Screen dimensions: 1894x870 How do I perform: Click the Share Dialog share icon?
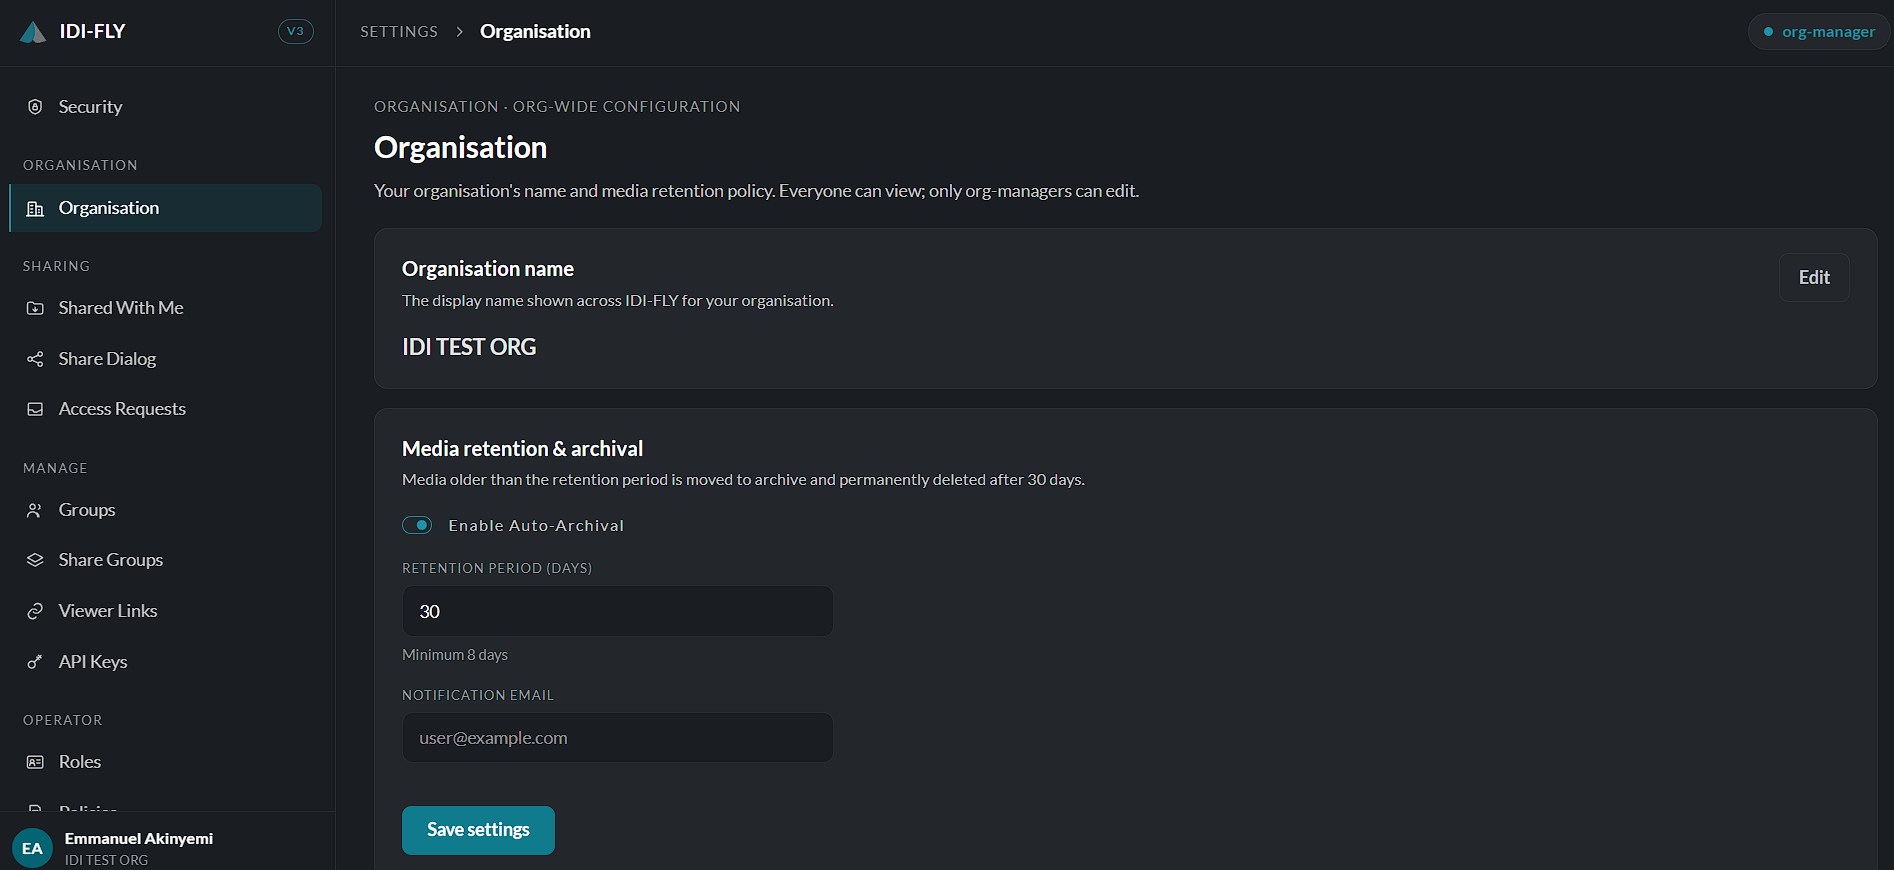pos(35,359)
